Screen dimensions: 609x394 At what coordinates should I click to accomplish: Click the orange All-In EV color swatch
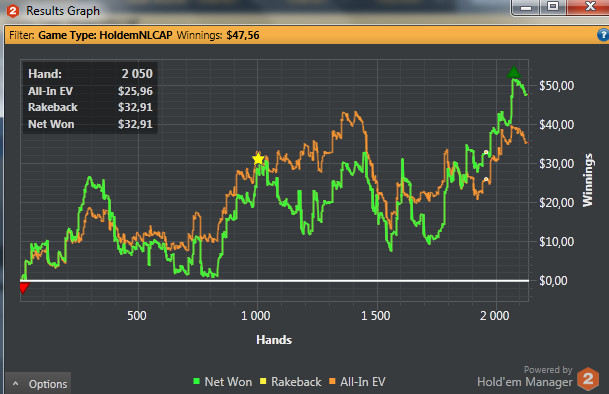coord(332,381)
